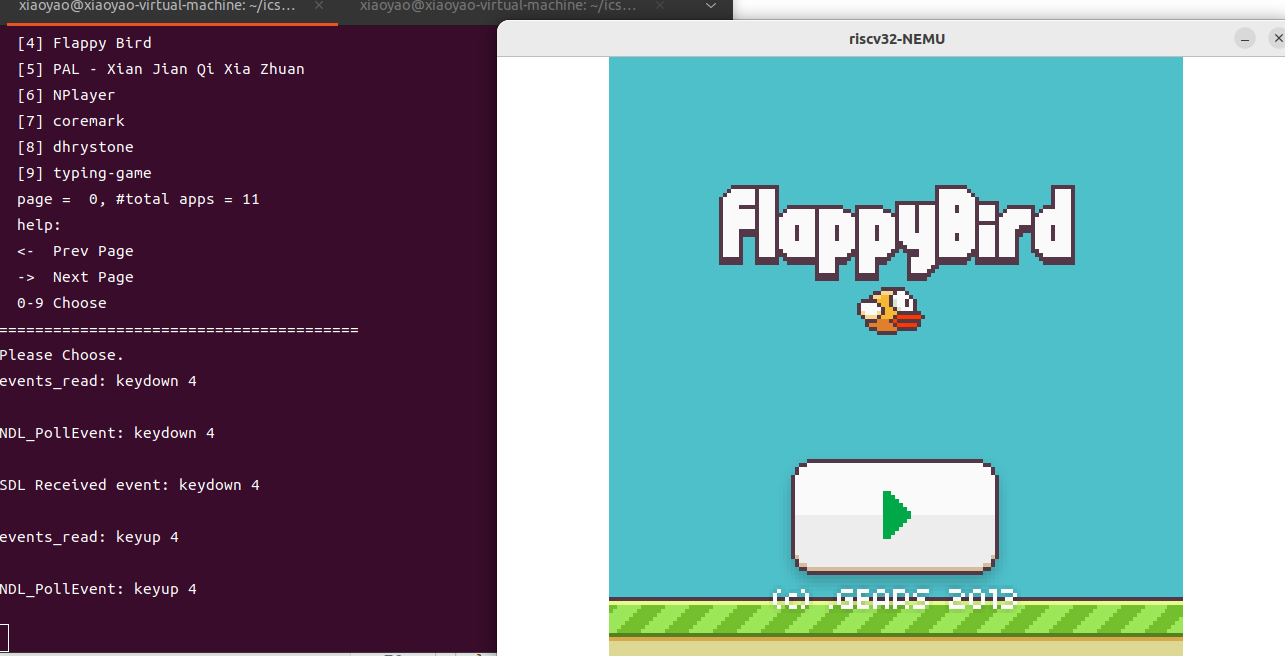Click the green Play button in Flappy Bird
The height and width of the screenshot is (656, 1285).
click(894, 516)
